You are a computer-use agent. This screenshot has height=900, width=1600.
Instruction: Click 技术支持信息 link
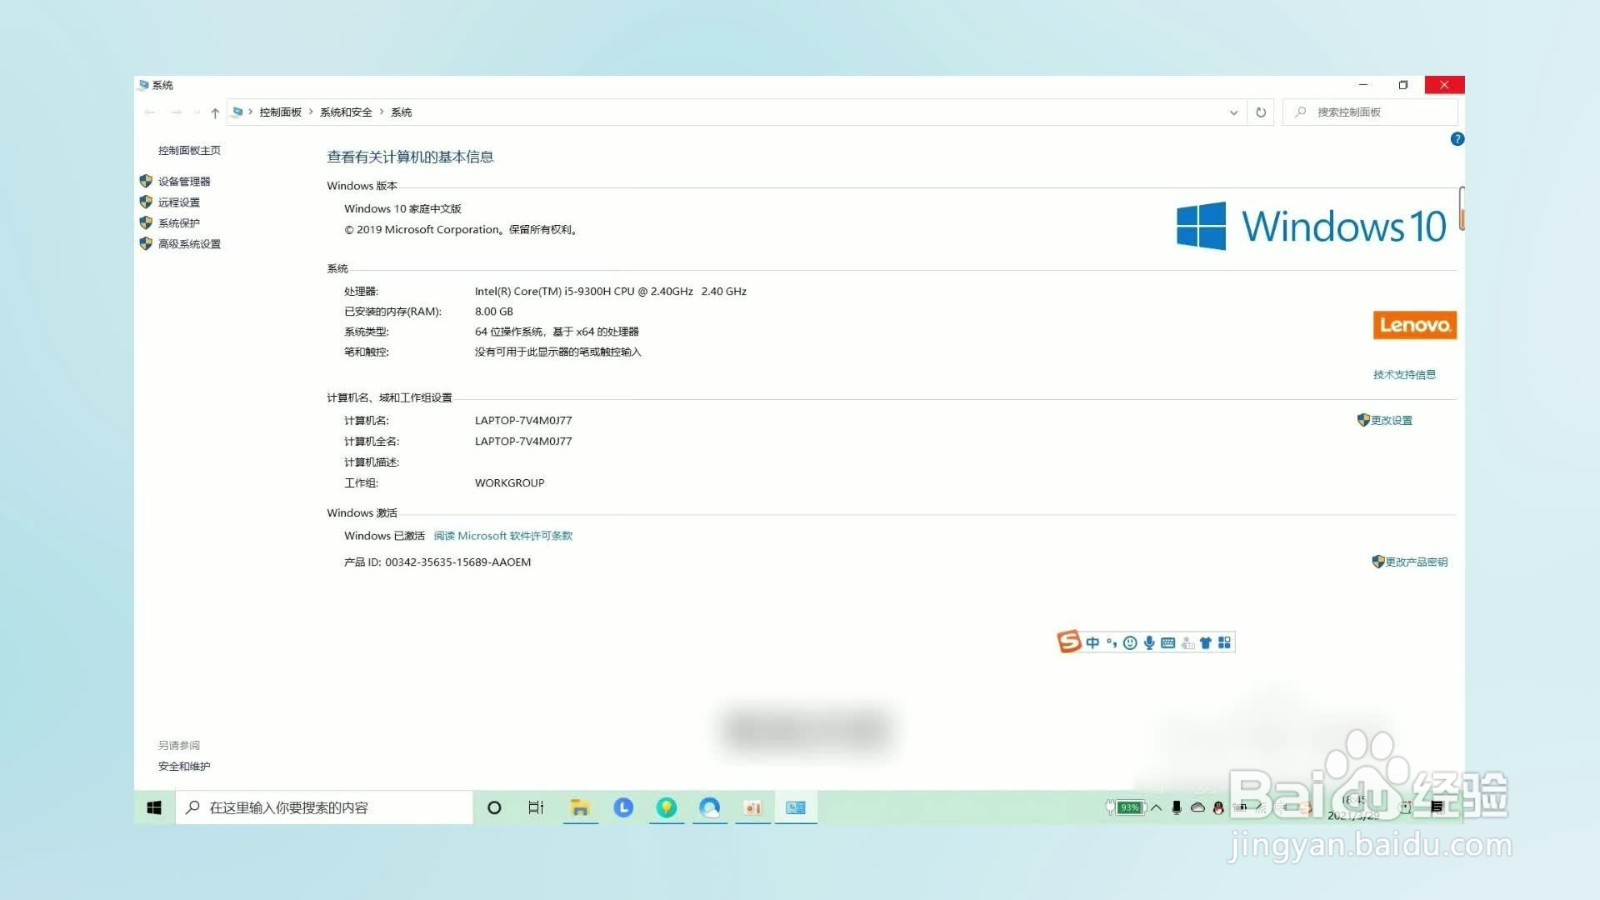pos(1404,375)
